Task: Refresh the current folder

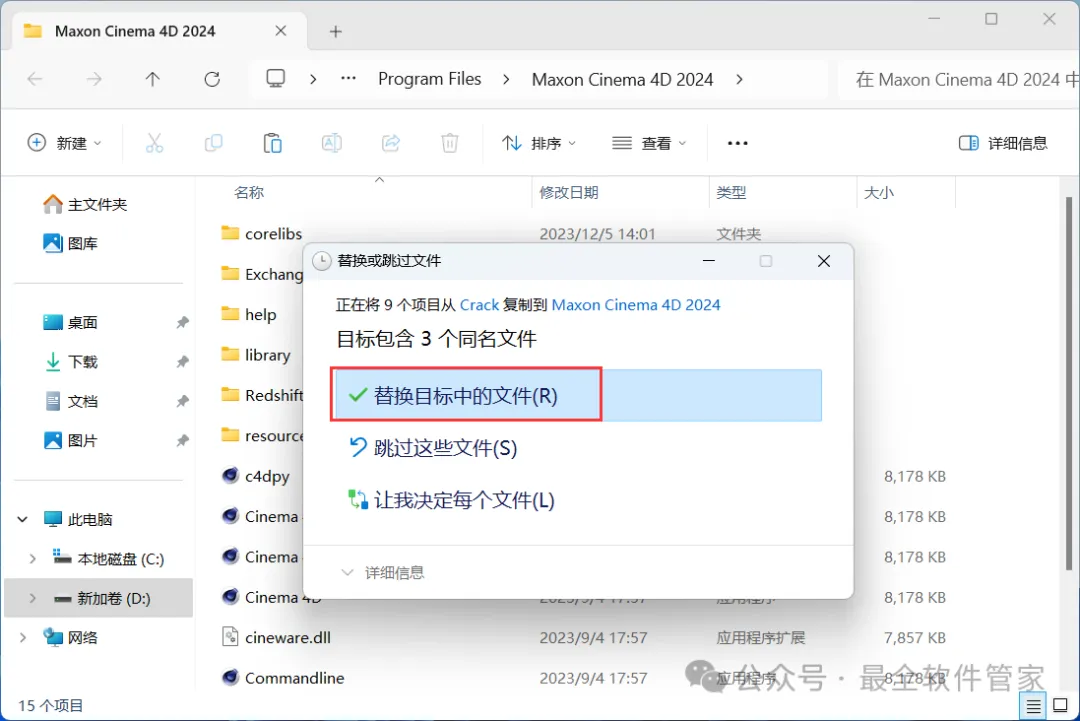Action: (212, 79)
